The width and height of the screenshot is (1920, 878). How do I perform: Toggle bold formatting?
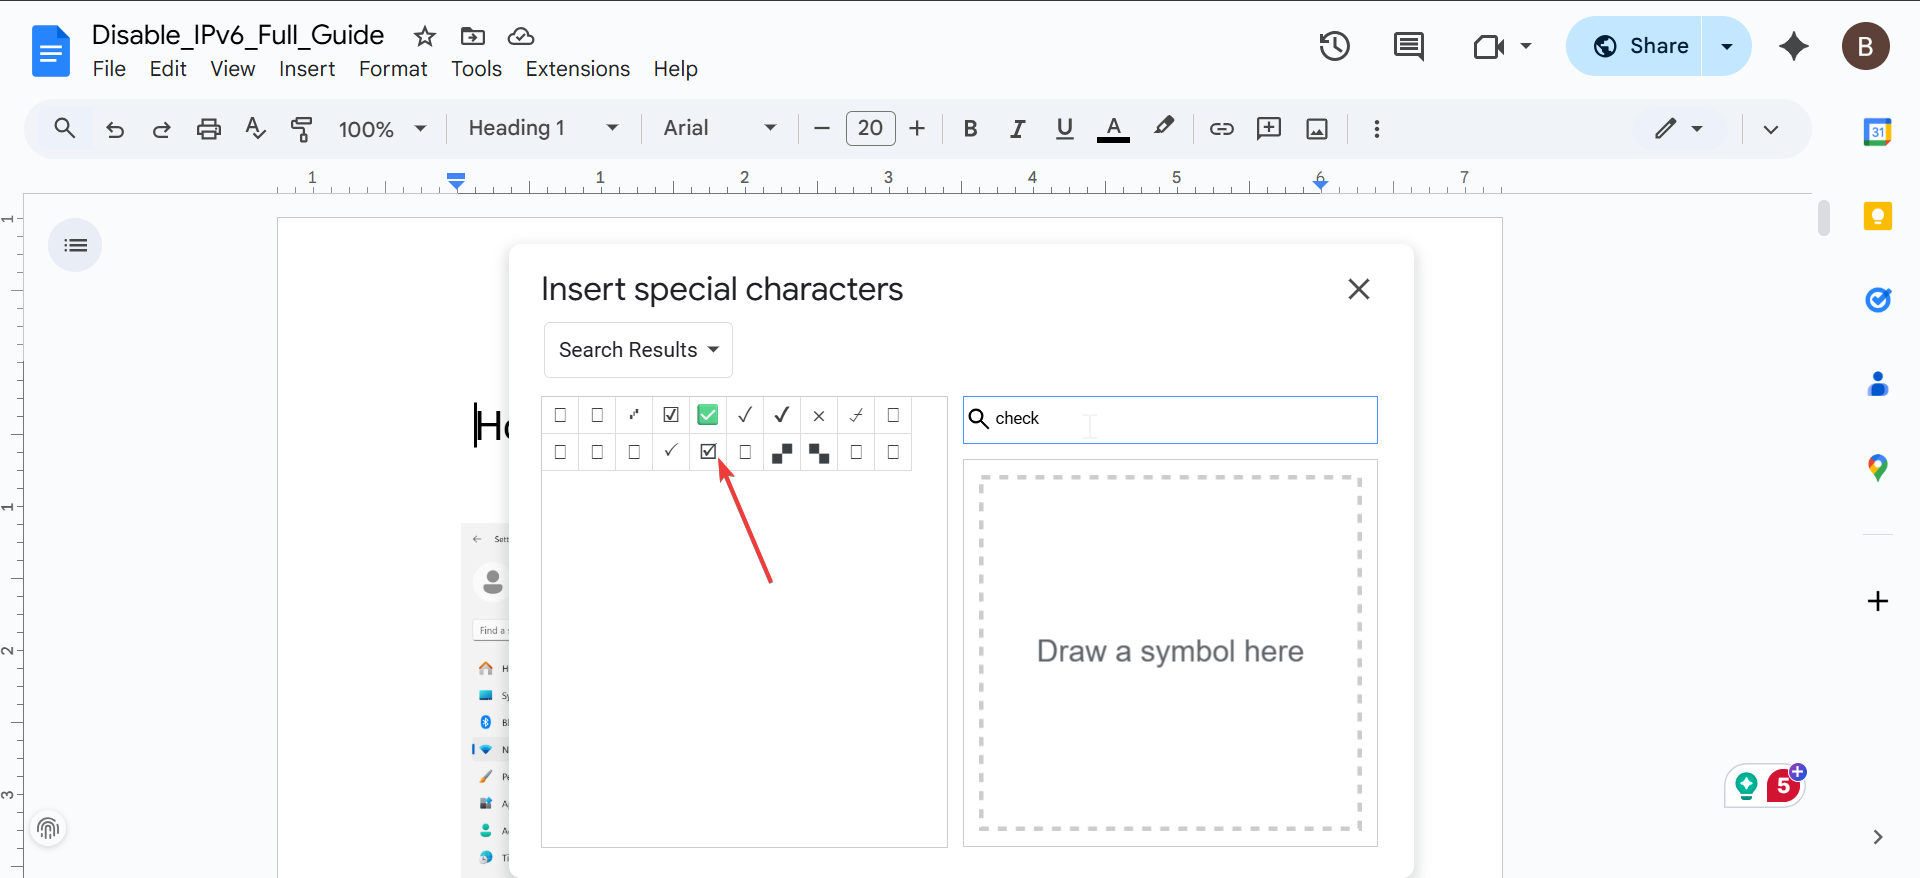969,129
